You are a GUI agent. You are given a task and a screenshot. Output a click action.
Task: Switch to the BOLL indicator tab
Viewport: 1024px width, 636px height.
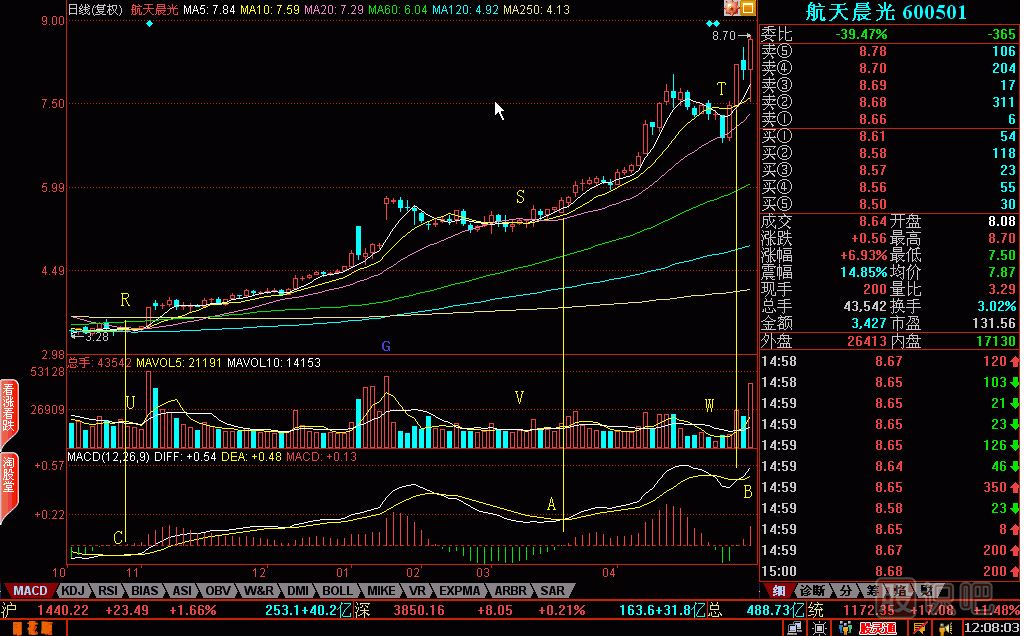(337, 591)
